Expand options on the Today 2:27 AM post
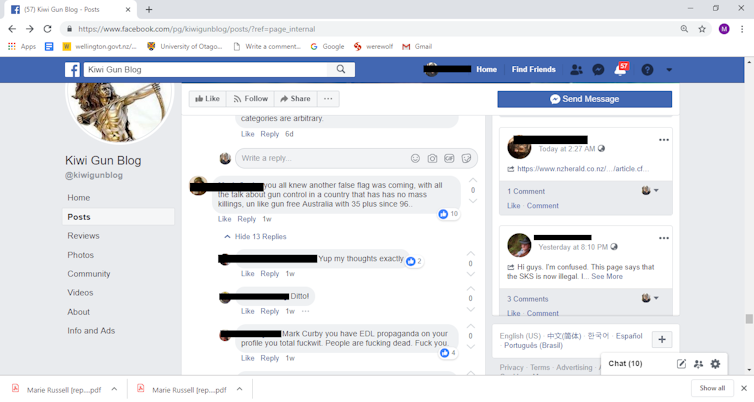Screen dimensions: 754x402 pos(664,140)
